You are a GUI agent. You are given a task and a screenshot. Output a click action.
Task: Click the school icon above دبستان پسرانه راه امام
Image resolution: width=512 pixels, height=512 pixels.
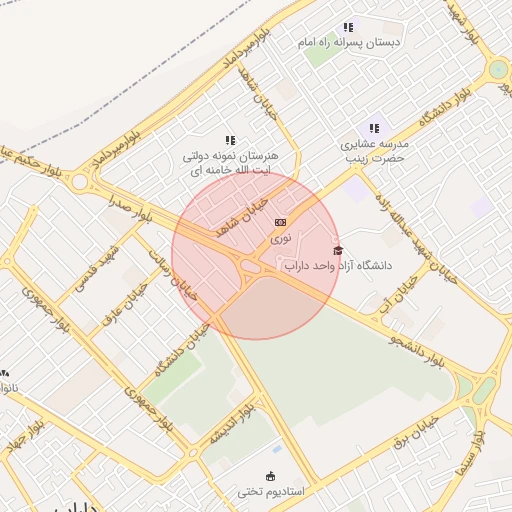(348, 27)
